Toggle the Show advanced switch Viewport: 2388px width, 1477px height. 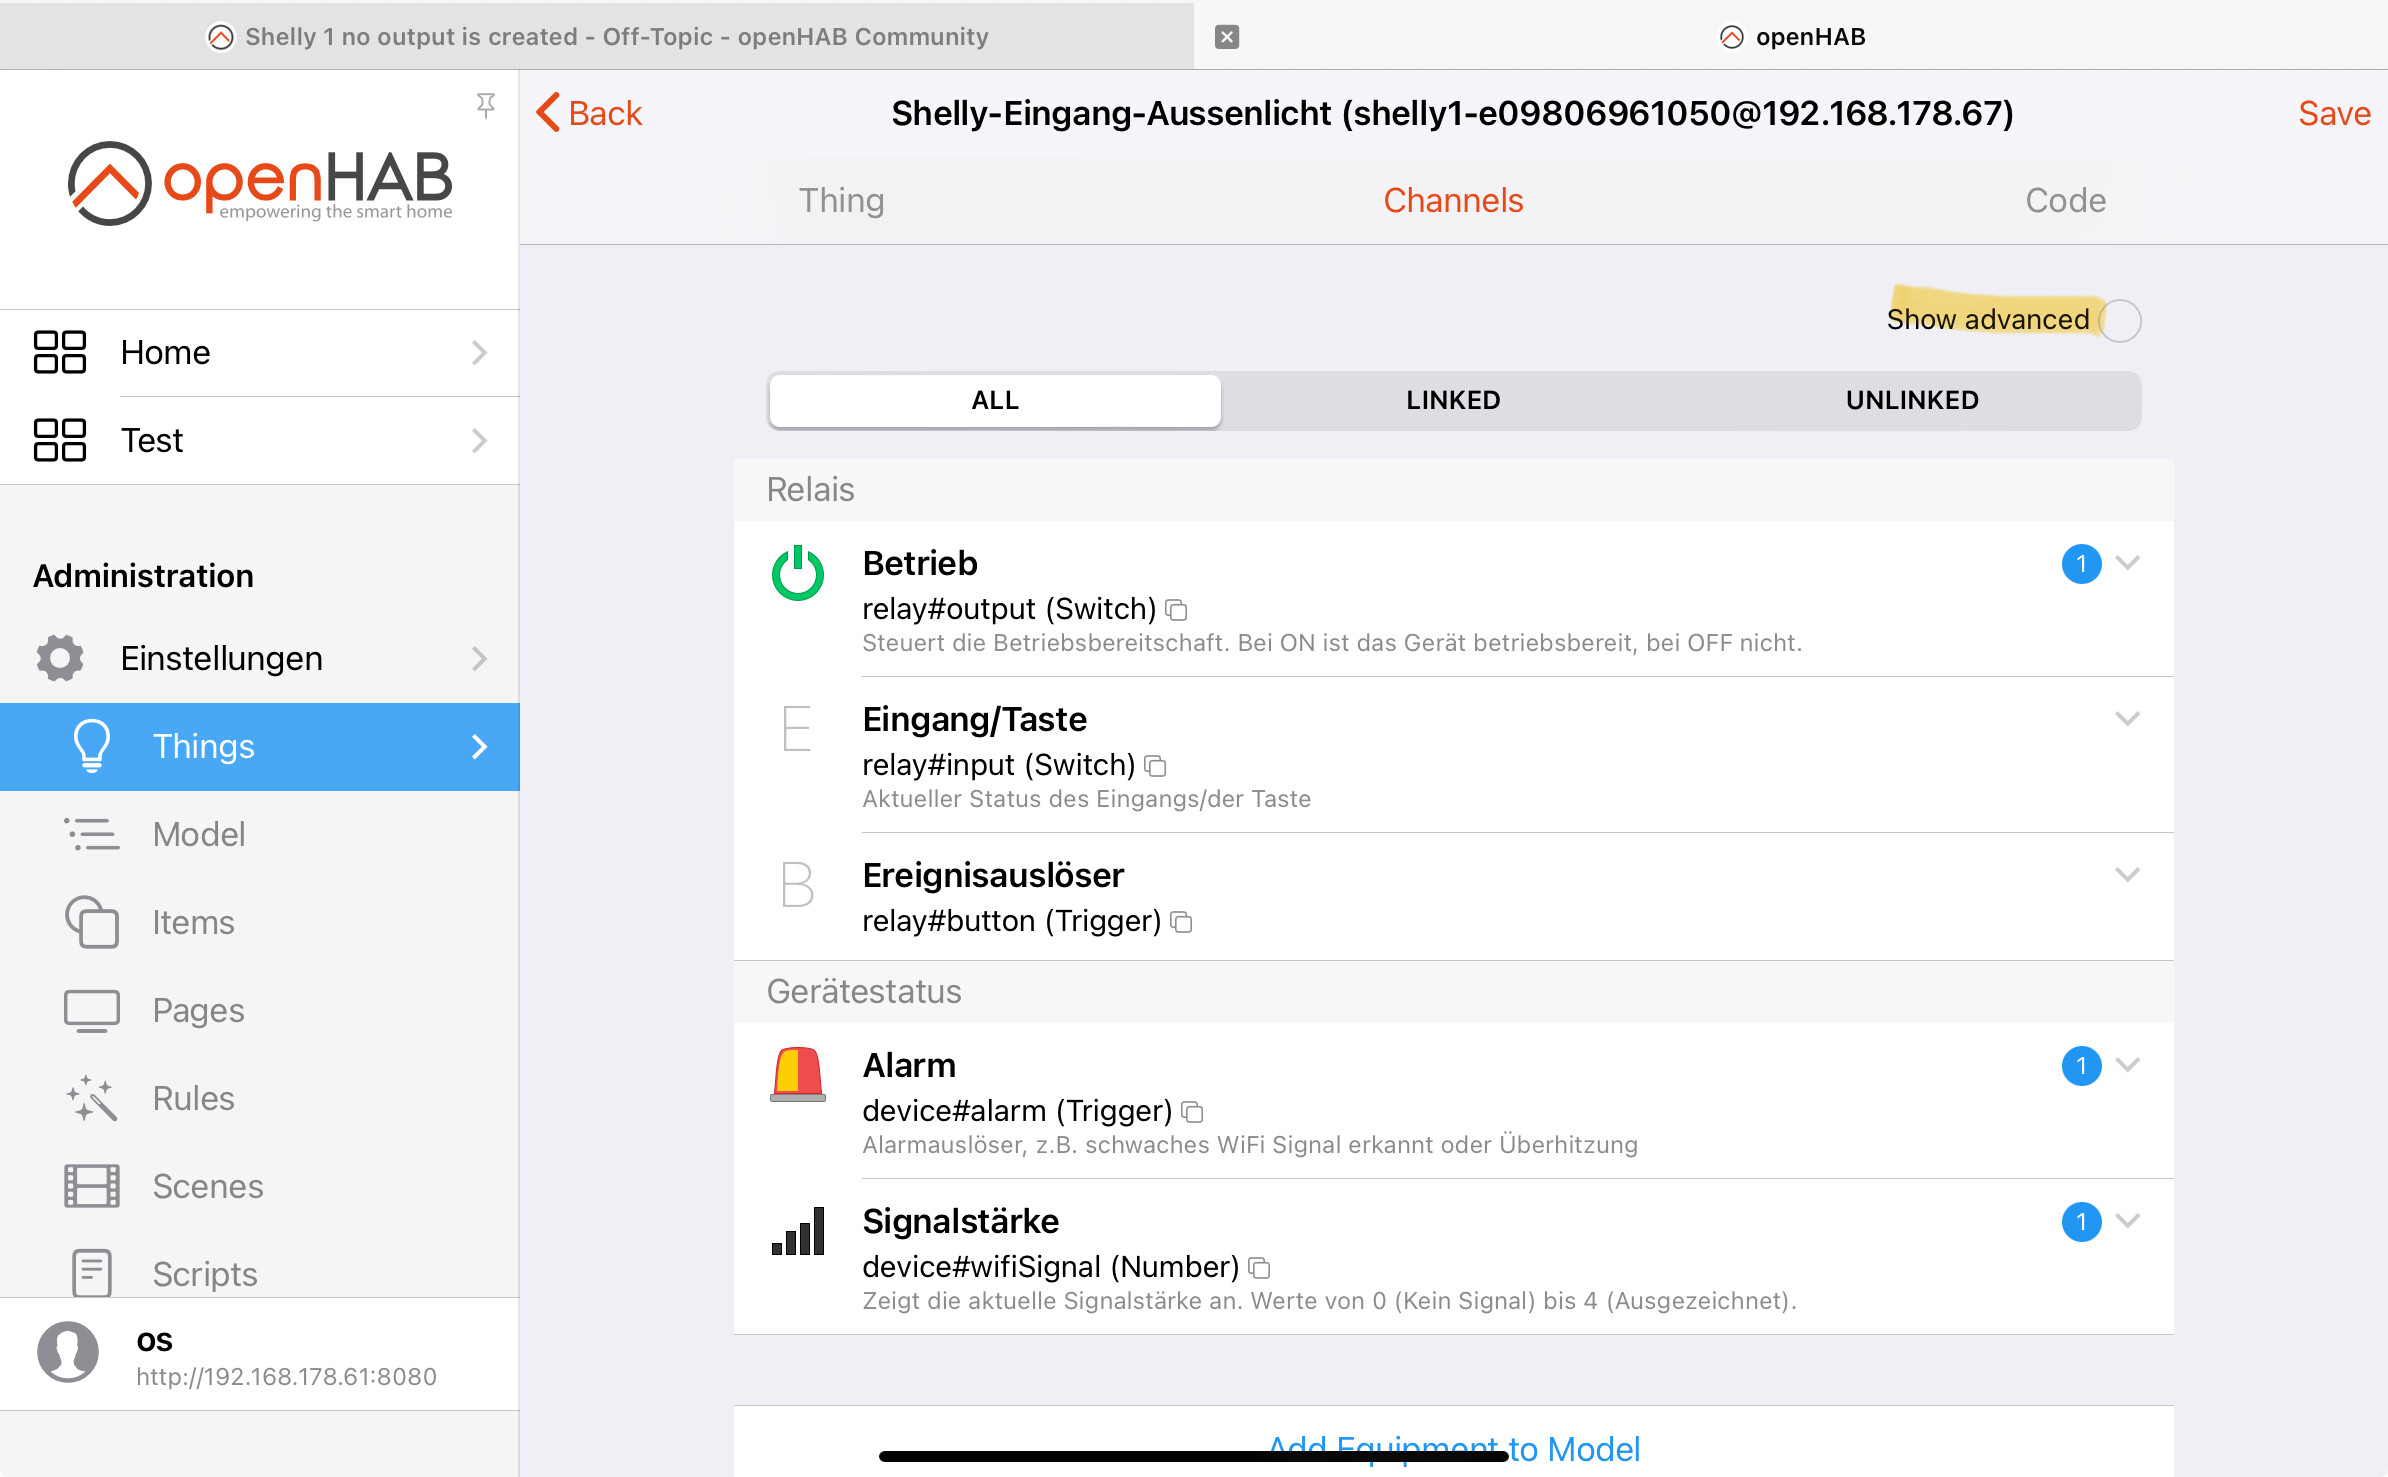click(x=2120, y=320)
